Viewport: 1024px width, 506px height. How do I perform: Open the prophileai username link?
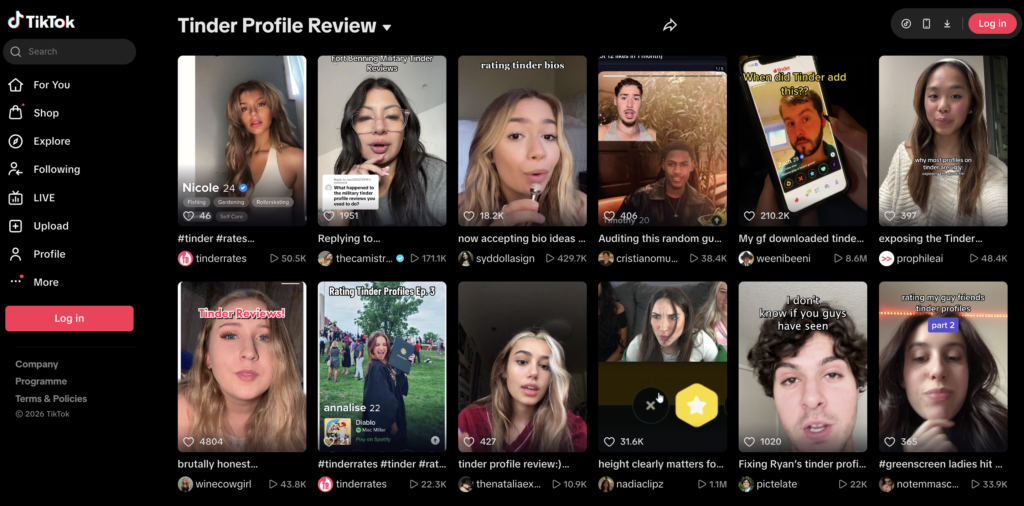point(921,259)
